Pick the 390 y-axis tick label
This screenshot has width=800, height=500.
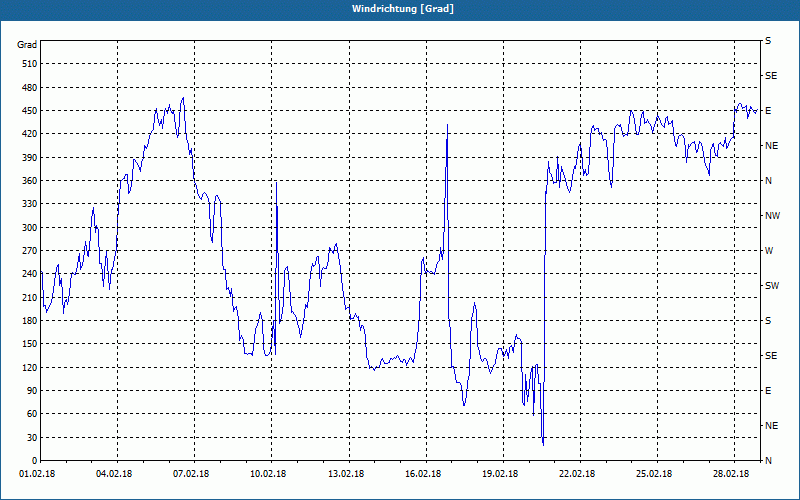coord(30,158)
